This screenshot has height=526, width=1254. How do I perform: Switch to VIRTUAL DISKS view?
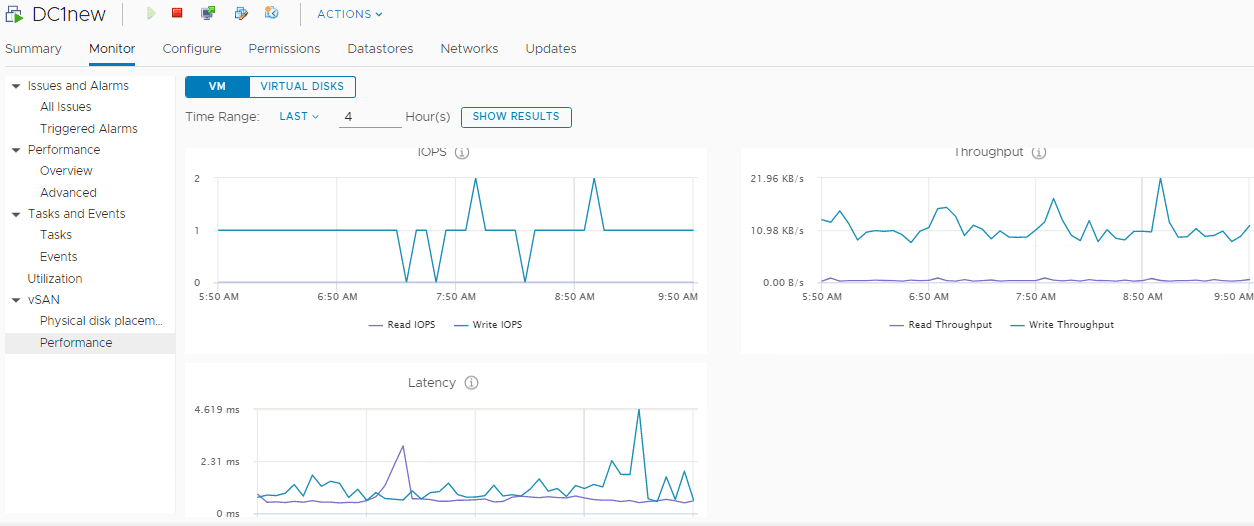[302, 87]
